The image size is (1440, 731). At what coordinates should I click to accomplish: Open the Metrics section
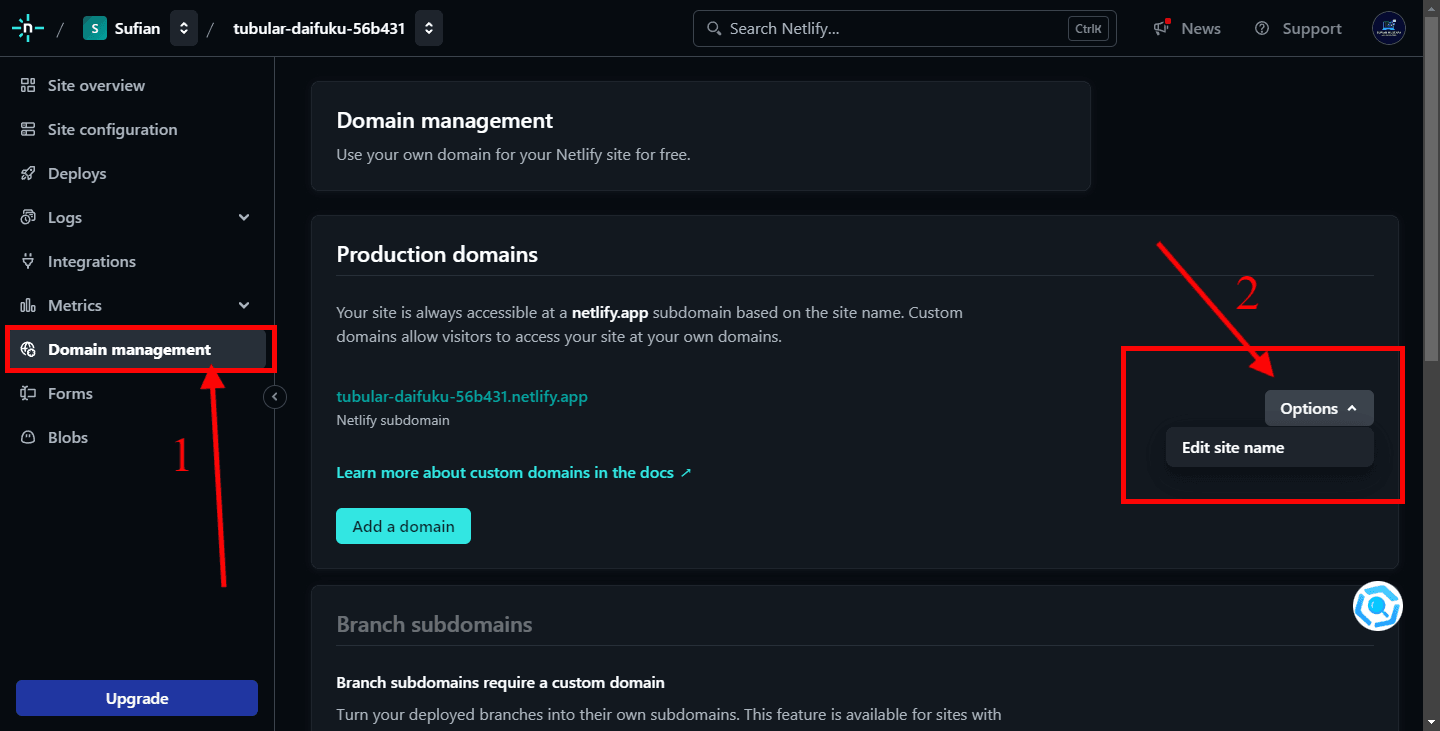(75, 305)
